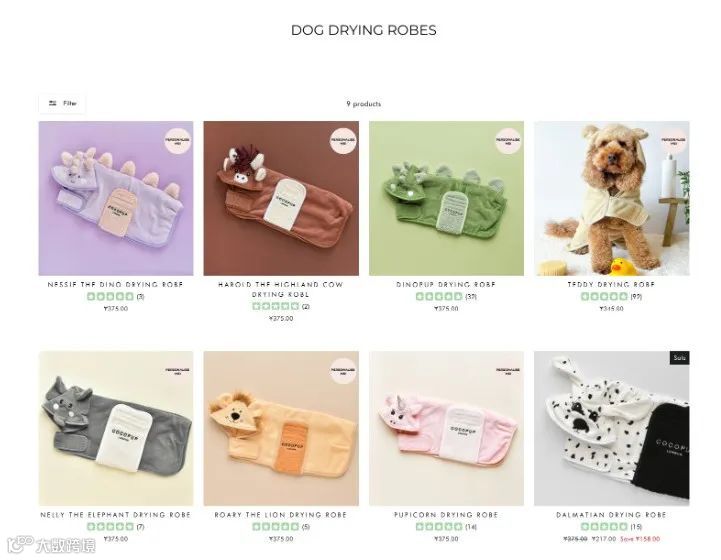Click the Nelly the Elephant Drying Robe title
The height and width of the screenshot is (560, 721).
(116, 515)
